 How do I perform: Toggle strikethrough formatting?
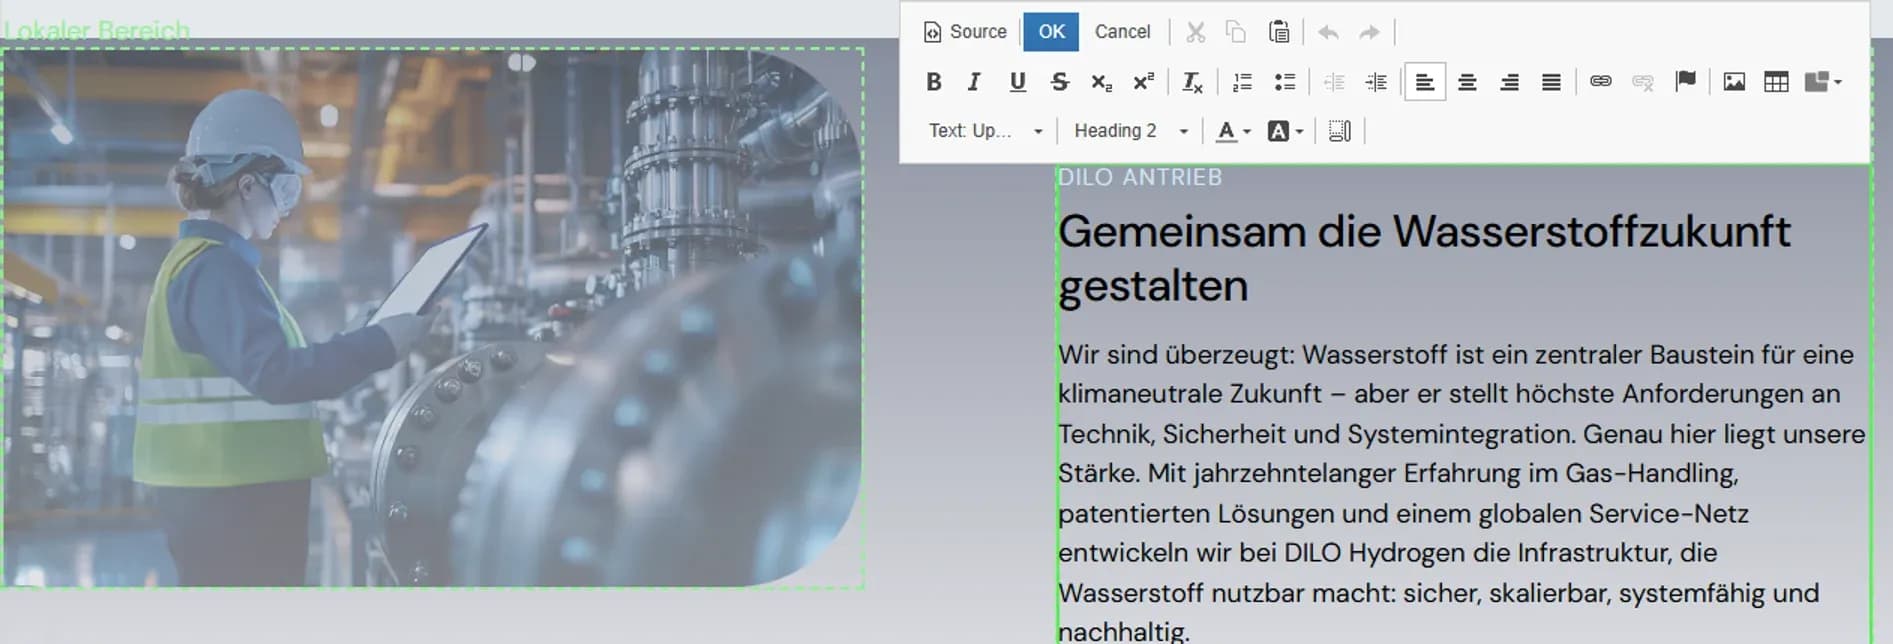point(1059,82)
